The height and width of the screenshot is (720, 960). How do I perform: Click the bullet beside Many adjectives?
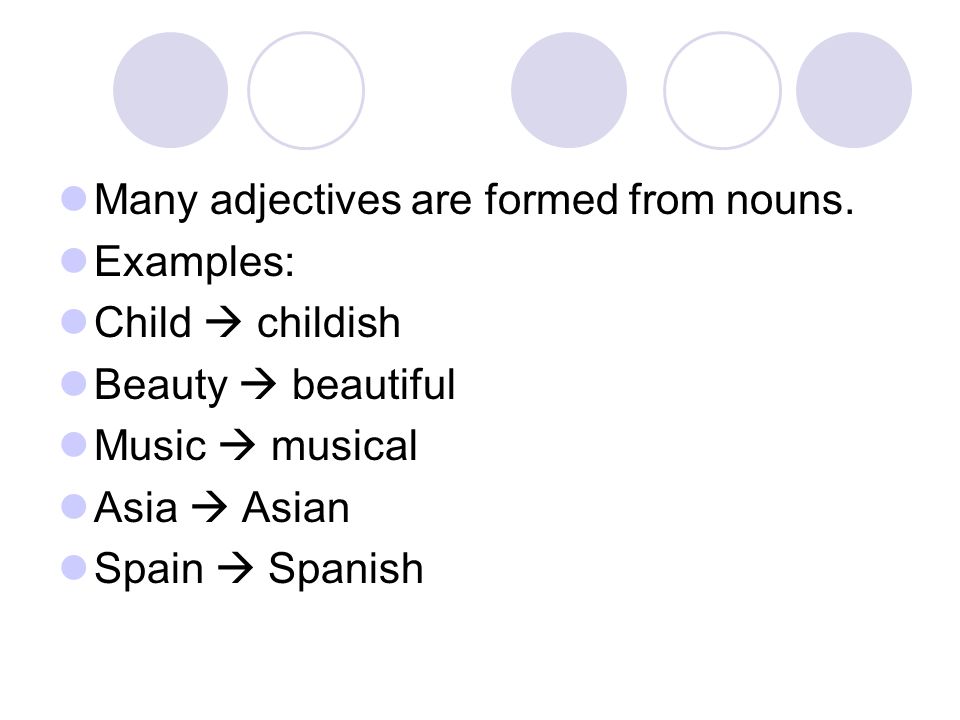73,198
